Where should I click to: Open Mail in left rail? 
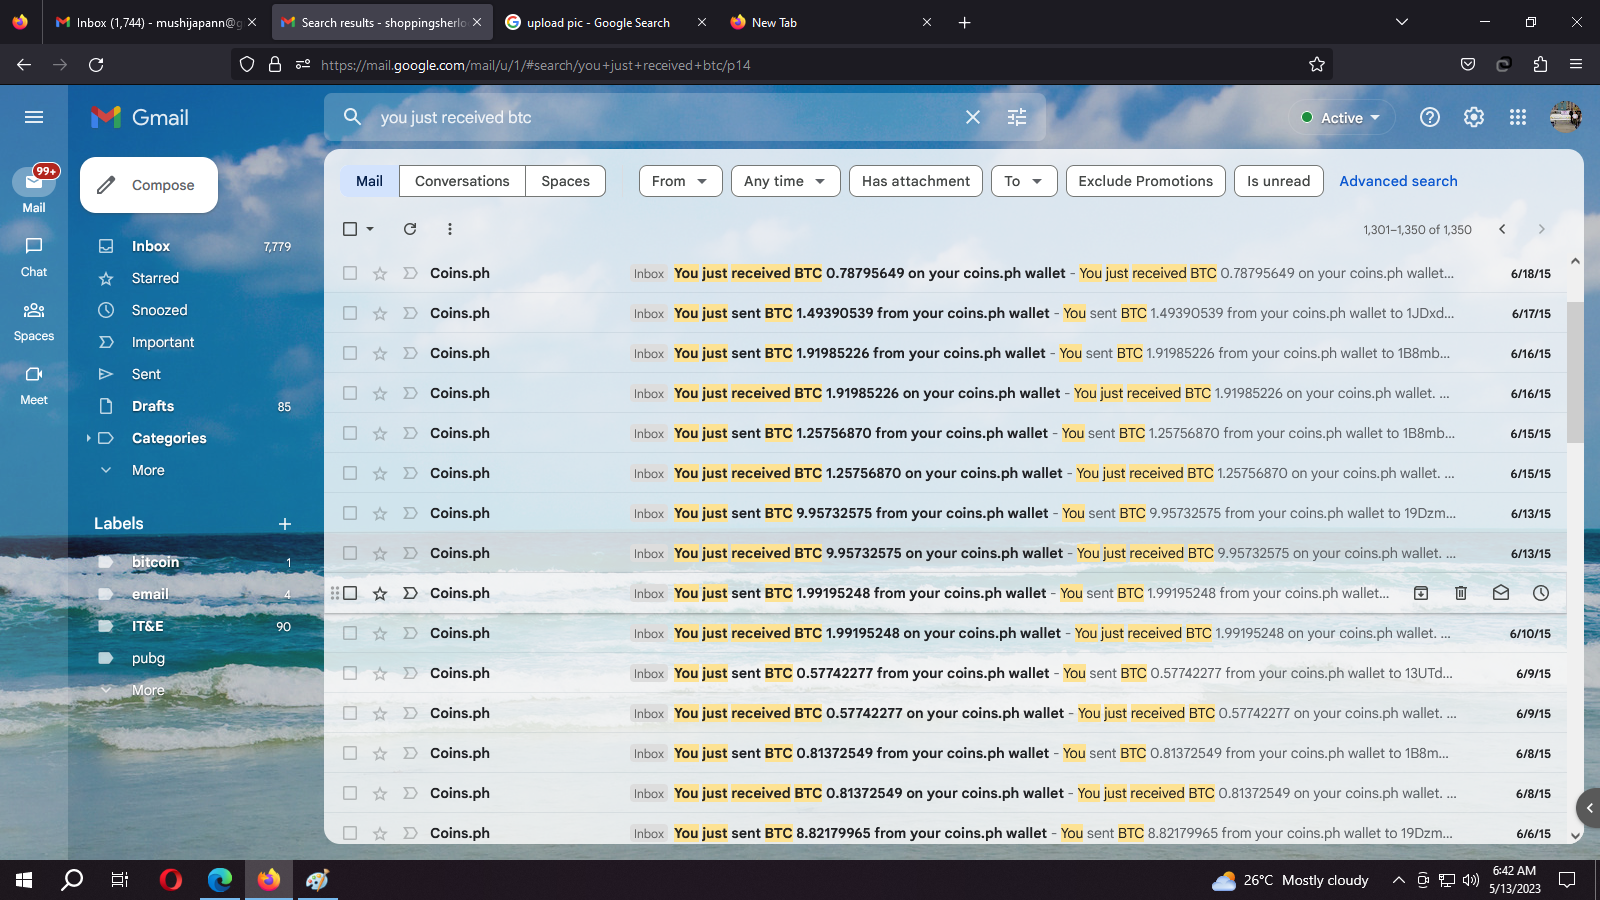pos(34,190)
